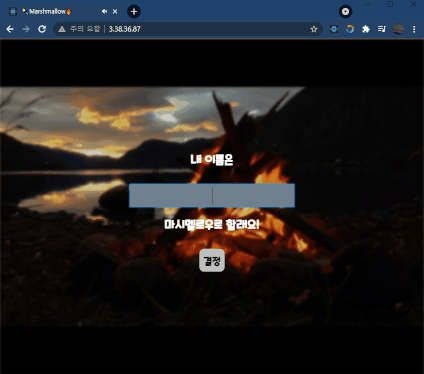The width and height of the screenshot is (424, 374).
Task: Click the '내 이름은' heading text
Action: 212,160
